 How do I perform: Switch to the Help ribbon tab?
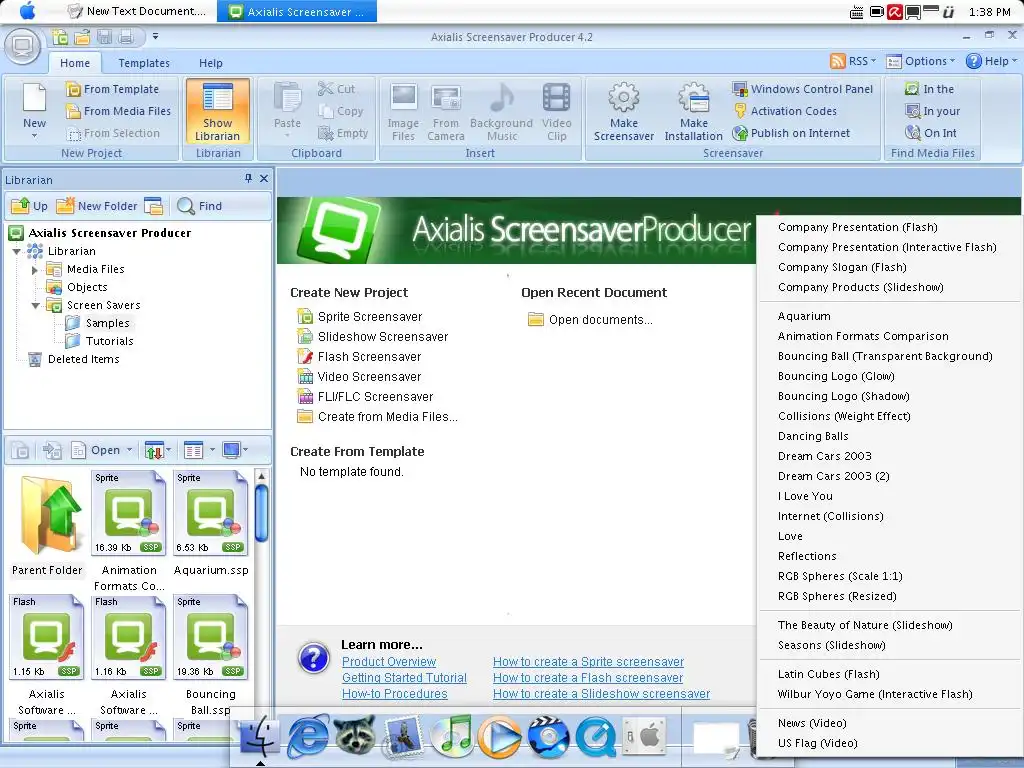pyautogui.click(x=210, y=63)
